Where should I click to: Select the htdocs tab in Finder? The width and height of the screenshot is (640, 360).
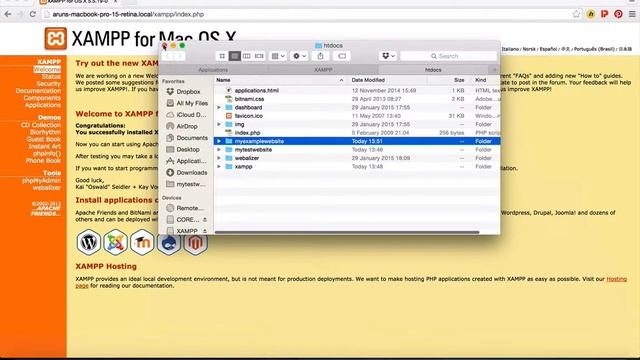point(433,70)
